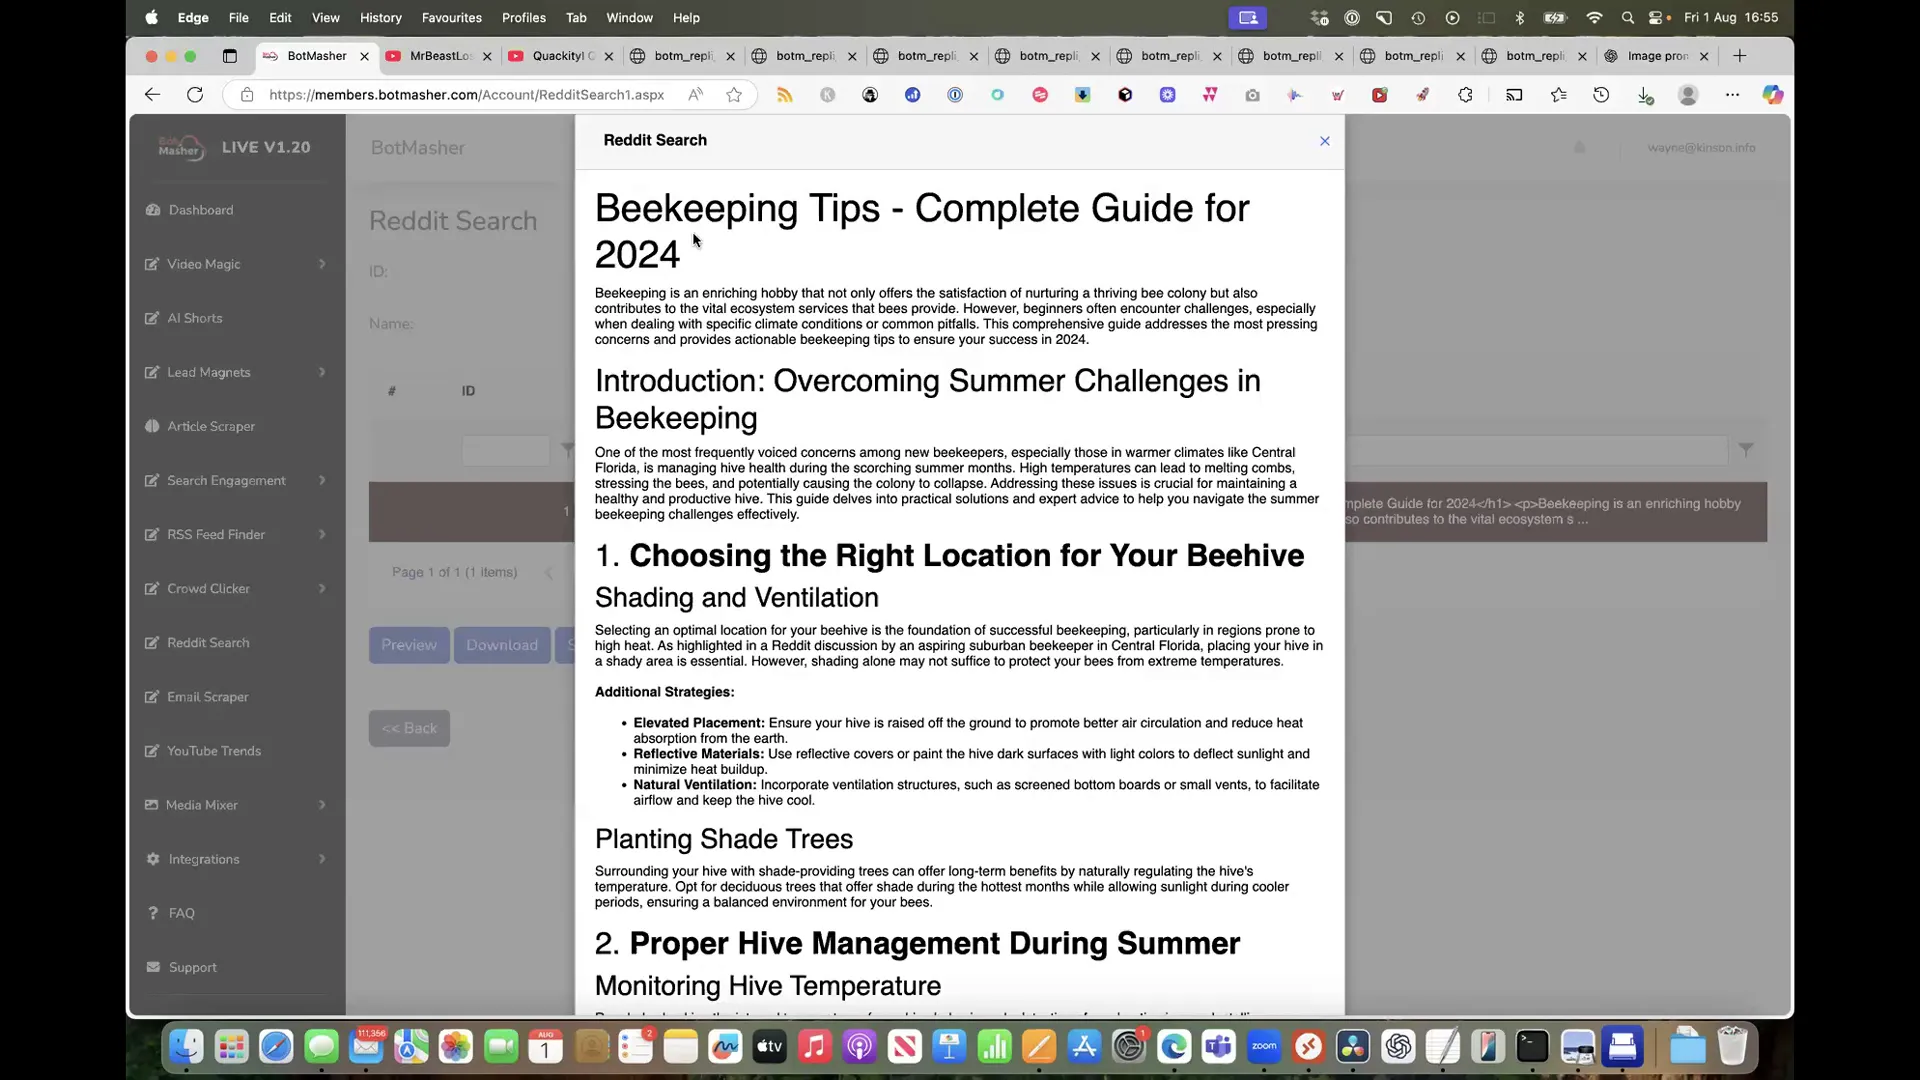1920x1080 pixels.
Task: Open Spotlight search in menu bar
Action: pyautogui.click(x=1627, y=17)
